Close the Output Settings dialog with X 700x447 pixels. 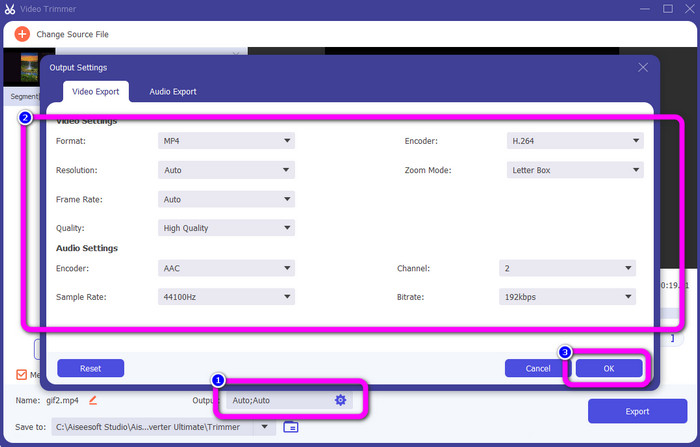[x=643, y=67]
